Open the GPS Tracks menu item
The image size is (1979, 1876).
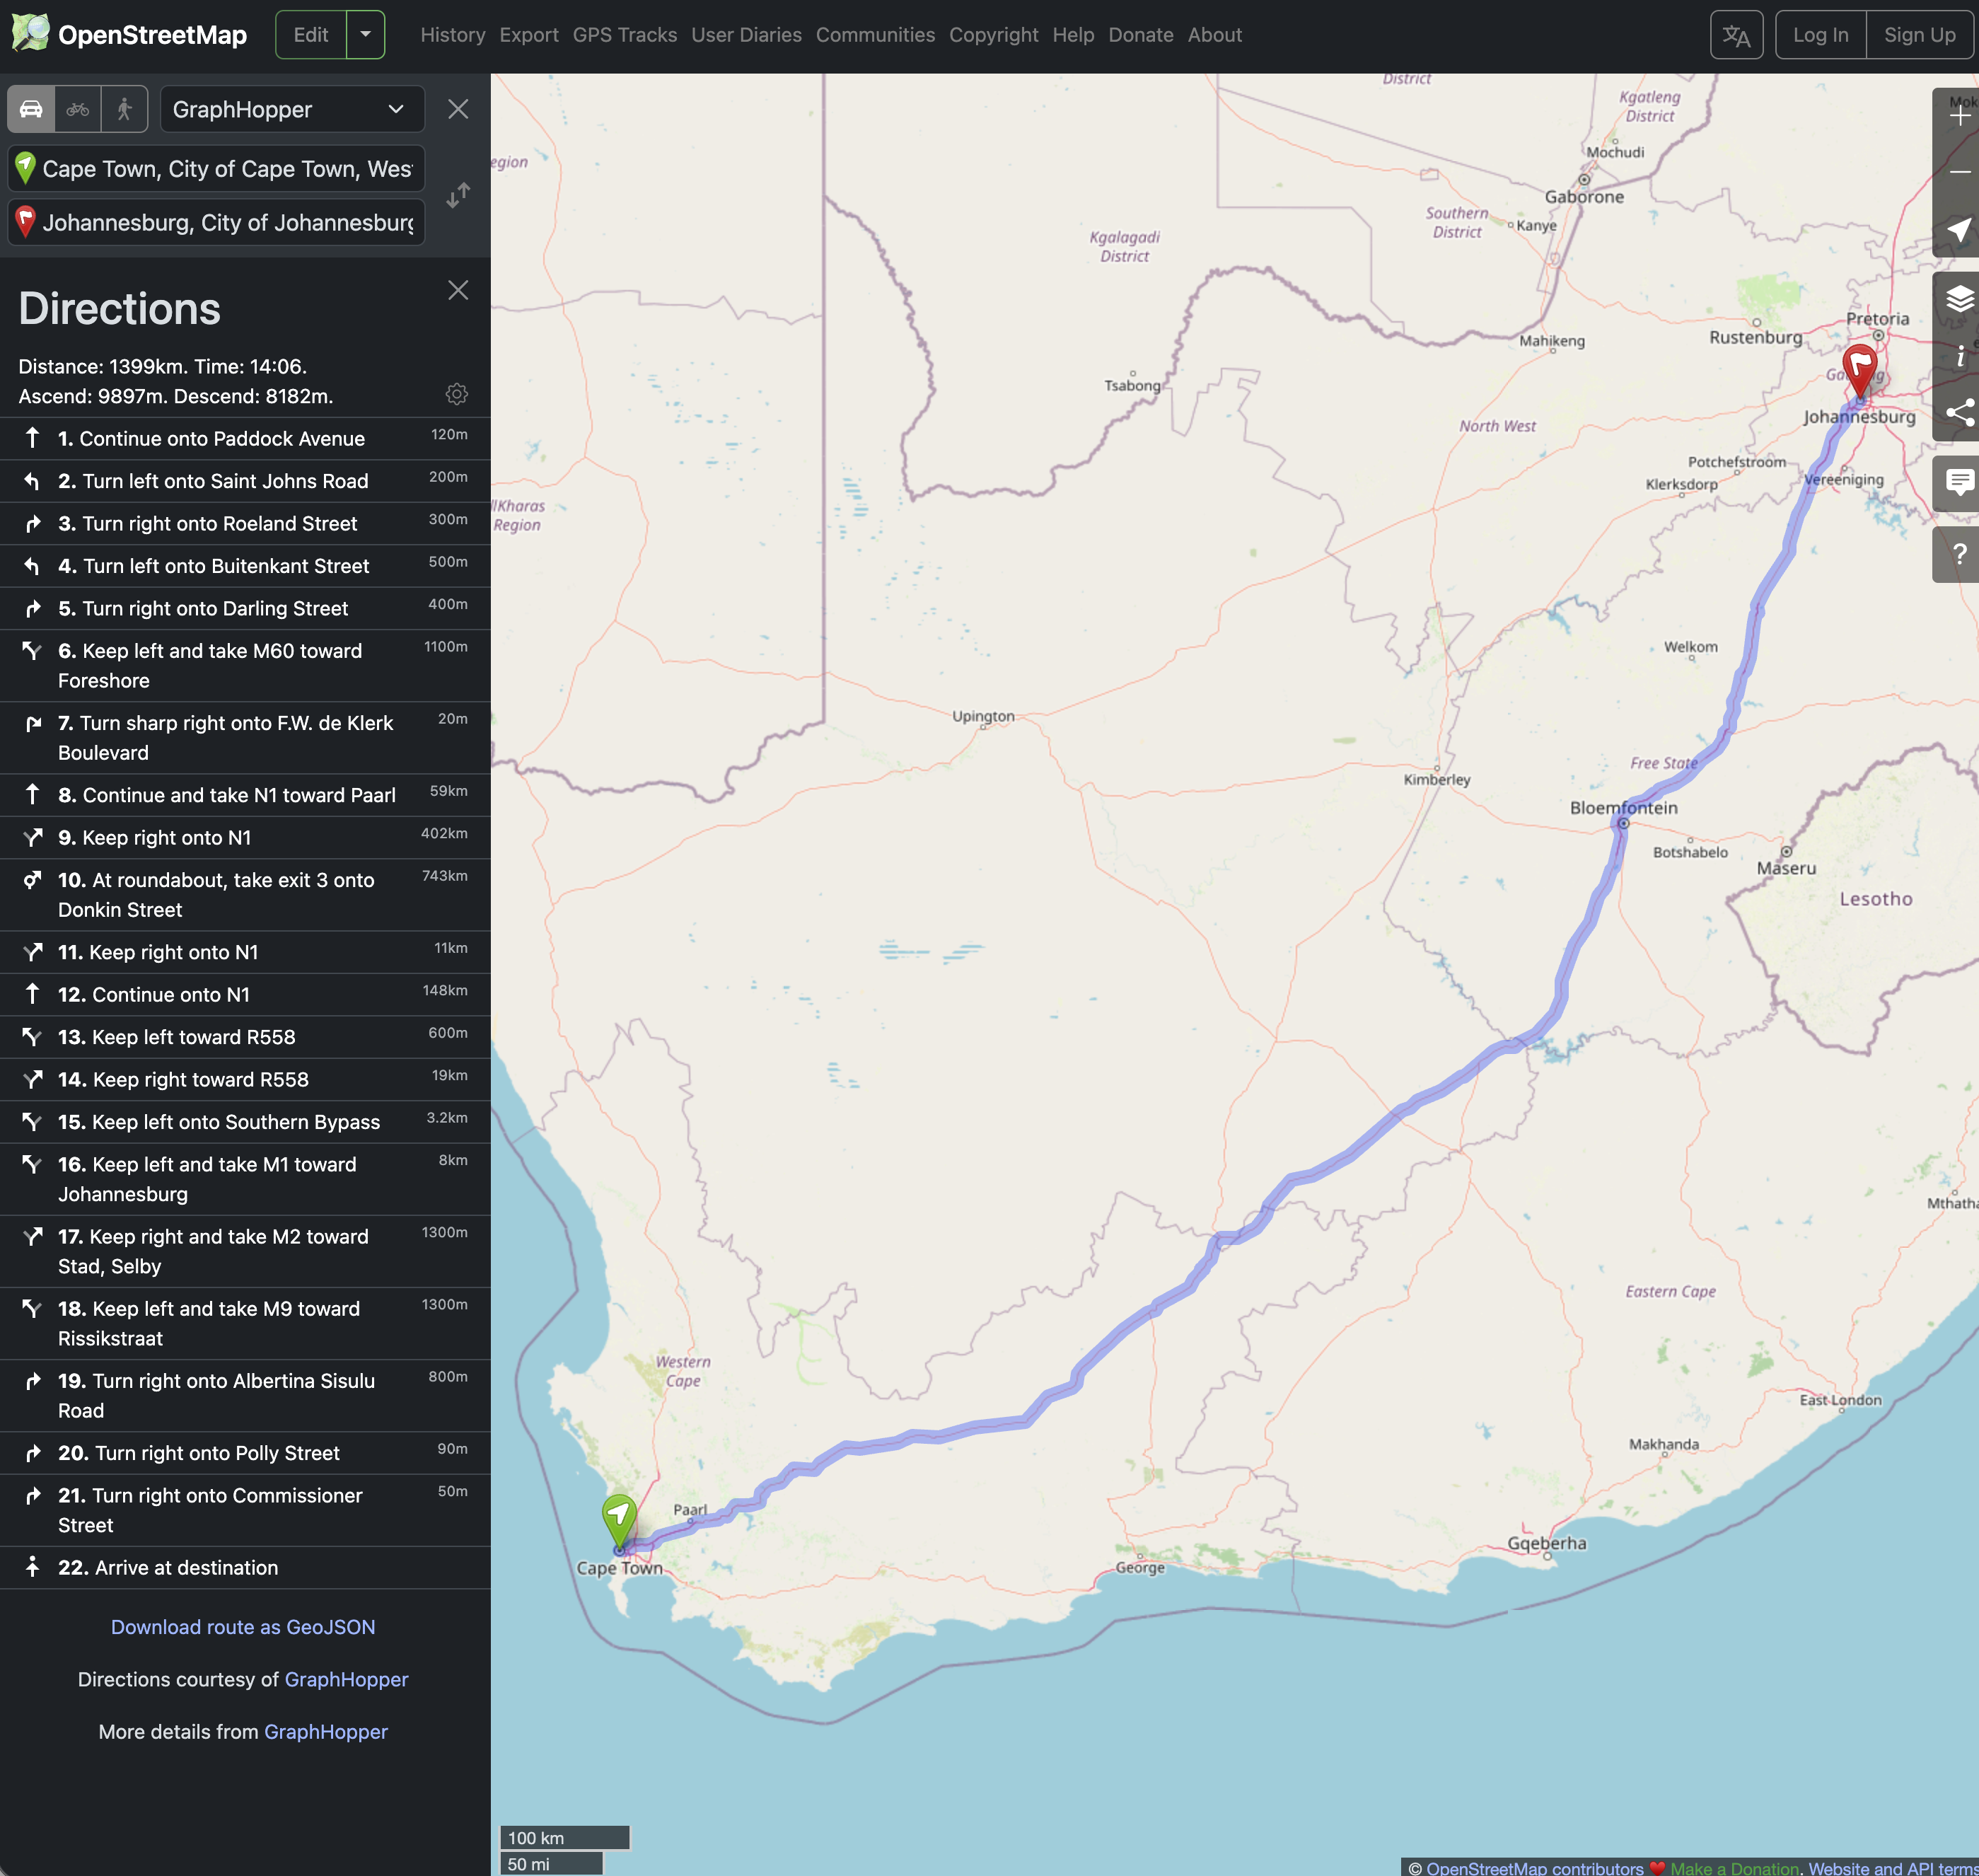(624, 35)
